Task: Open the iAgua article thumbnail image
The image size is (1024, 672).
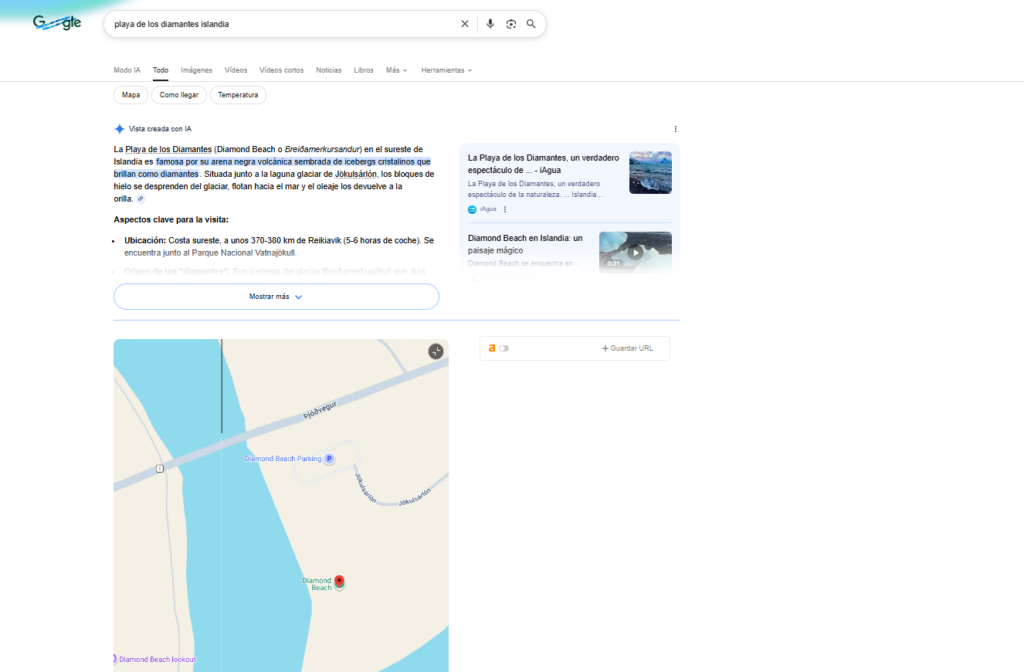Action: (x=650, y=172)
